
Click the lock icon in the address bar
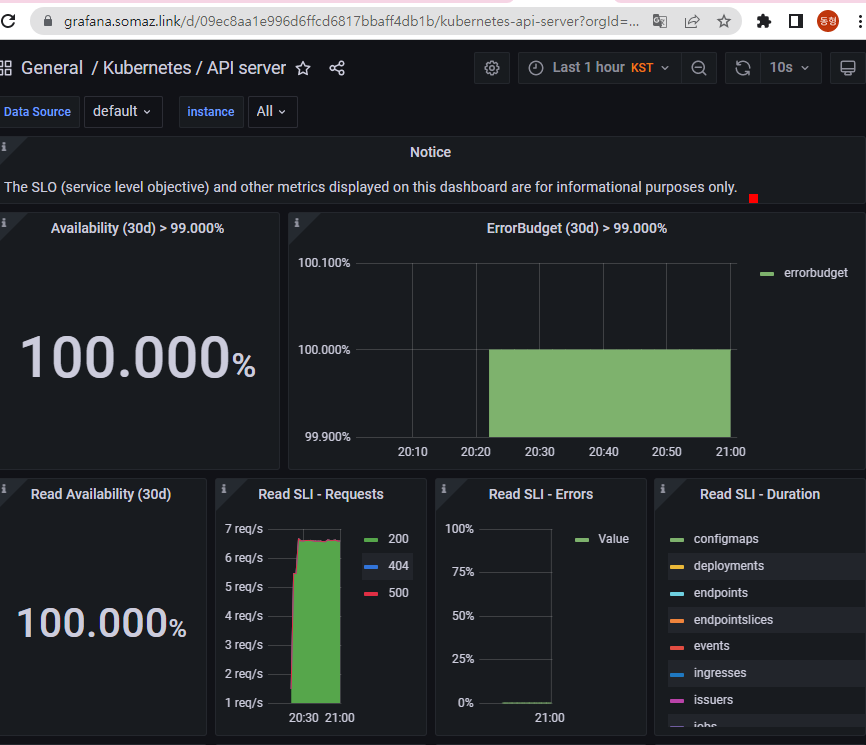click(47, 22)
